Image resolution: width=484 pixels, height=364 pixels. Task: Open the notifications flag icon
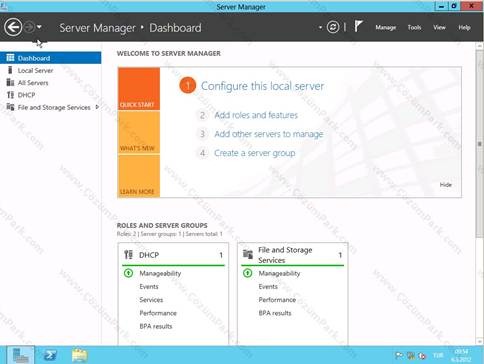[x=358, y=26]
